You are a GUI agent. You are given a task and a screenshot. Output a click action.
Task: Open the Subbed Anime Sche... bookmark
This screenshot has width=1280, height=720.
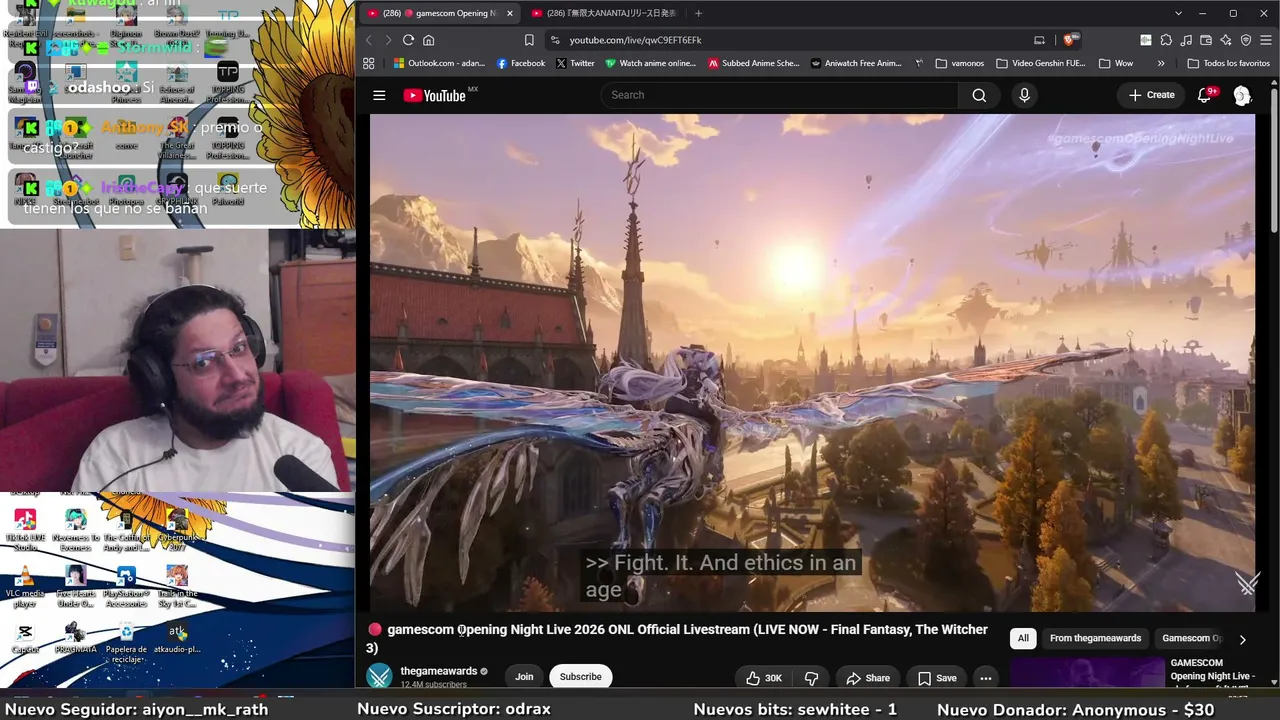point(754,63)
